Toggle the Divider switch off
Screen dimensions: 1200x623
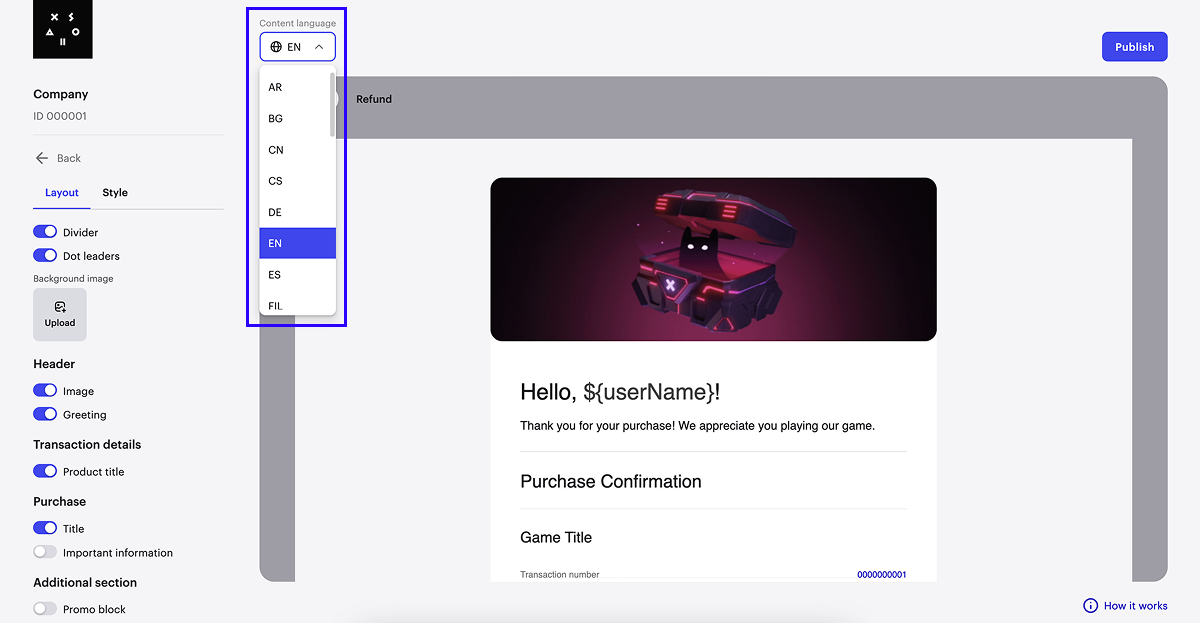[45, 232]
